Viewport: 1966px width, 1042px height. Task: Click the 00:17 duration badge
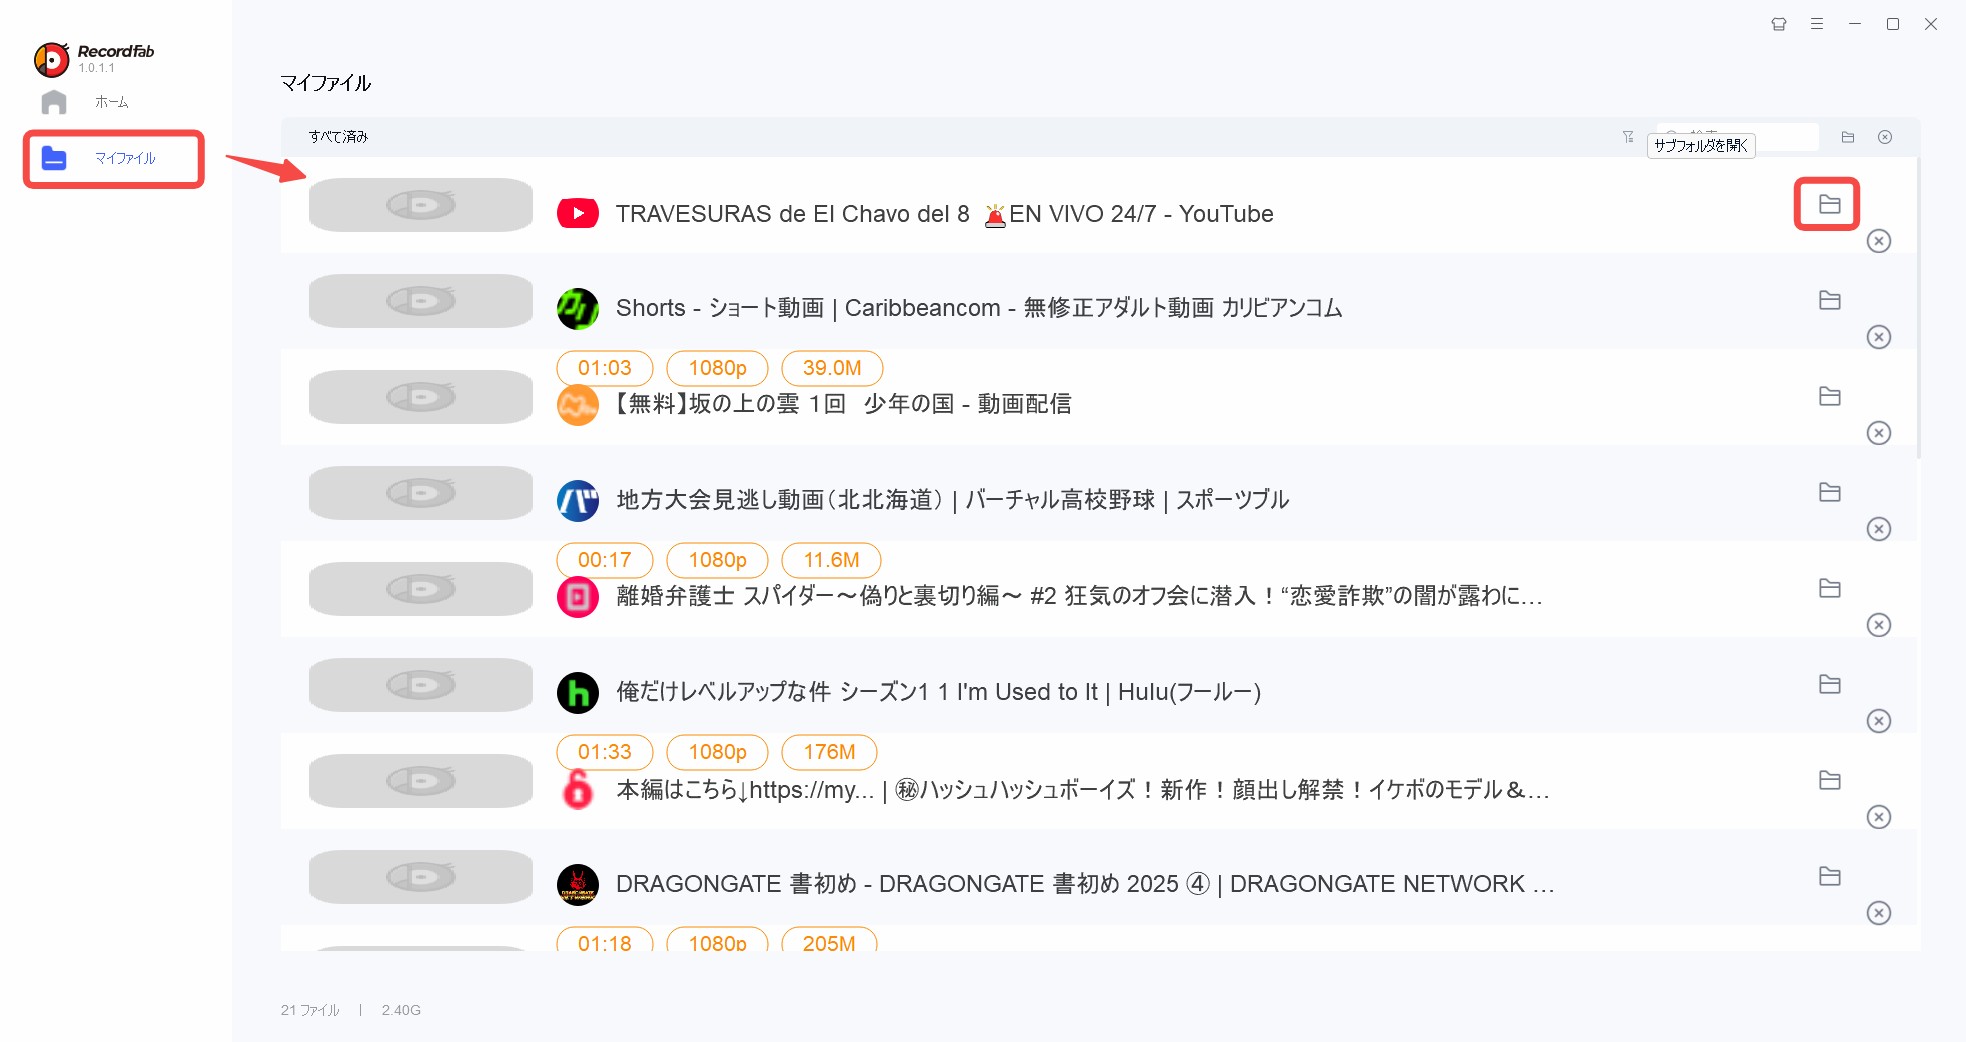click(x=605, y=560)
